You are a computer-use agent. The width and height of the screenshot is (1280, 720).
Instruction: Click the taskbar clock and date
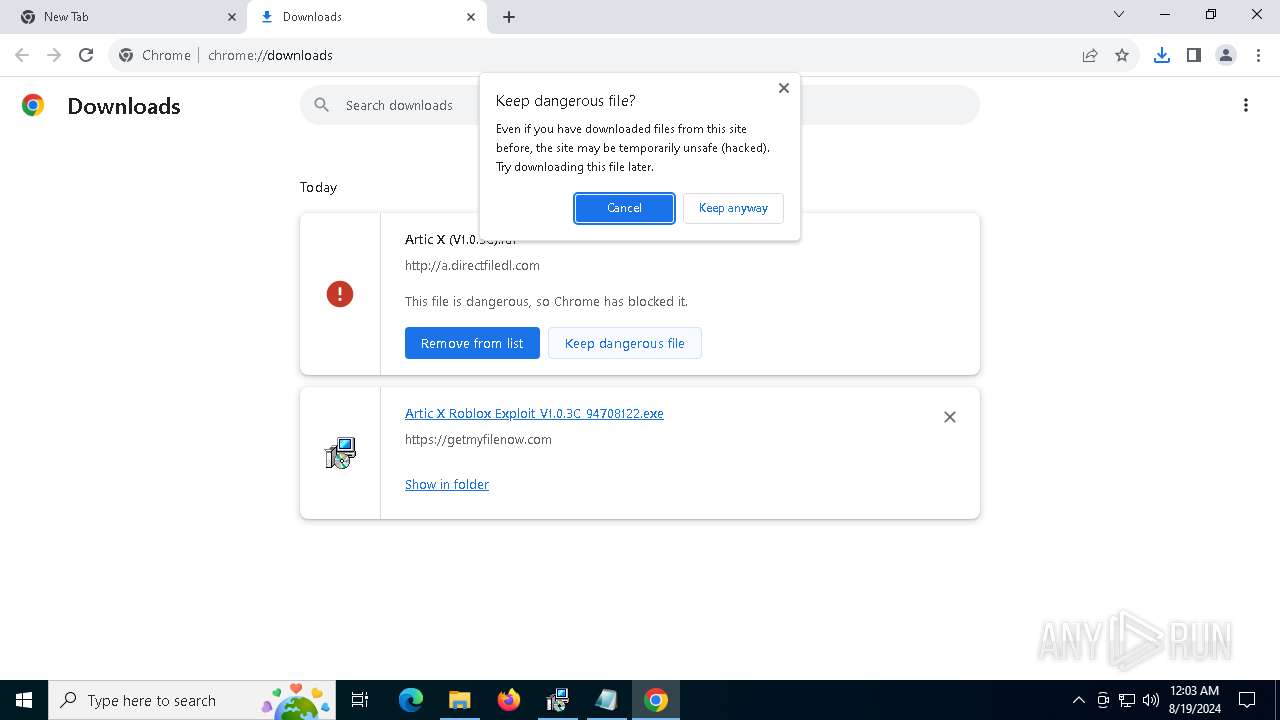tap(1194, 700)
